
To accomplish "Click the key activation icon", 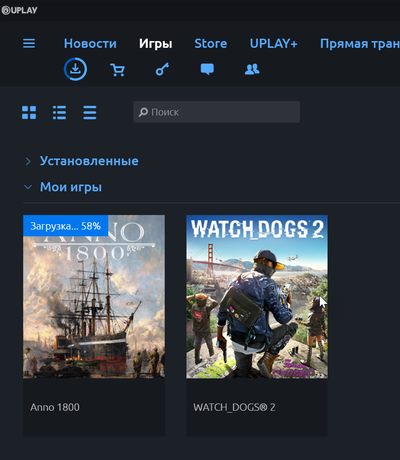I will (x=162, y=69).
